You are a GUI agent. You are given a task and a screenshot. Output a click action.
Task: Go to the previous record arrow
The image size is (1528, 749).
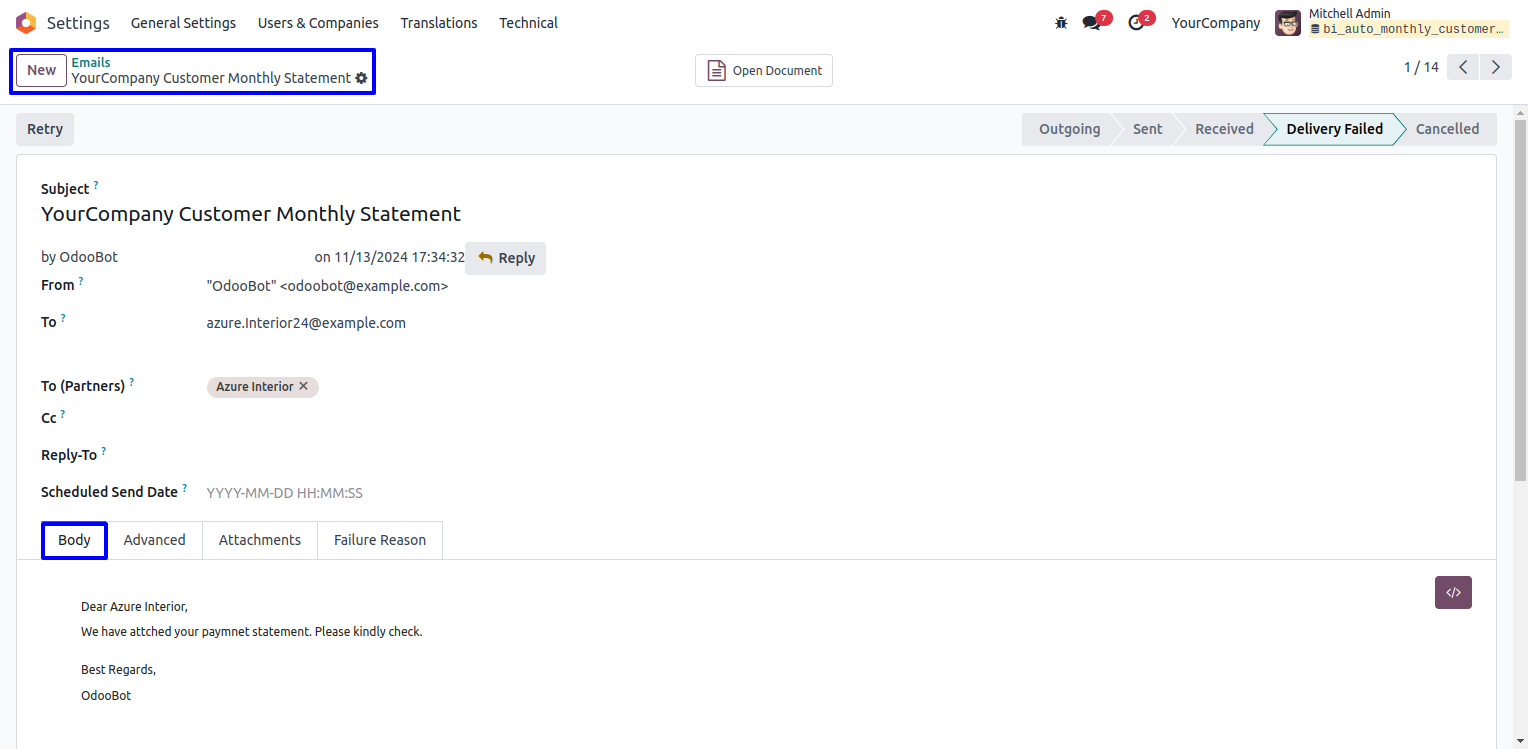click(x=1463, y=67)
